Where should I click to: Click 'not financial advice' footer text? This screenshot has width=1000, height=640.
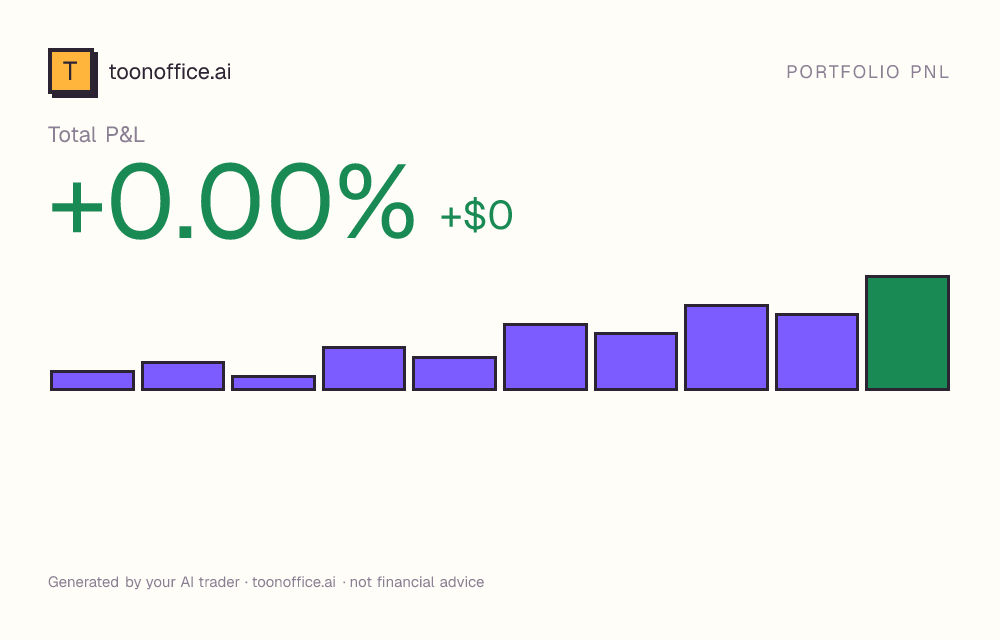(x=417, y=582)
